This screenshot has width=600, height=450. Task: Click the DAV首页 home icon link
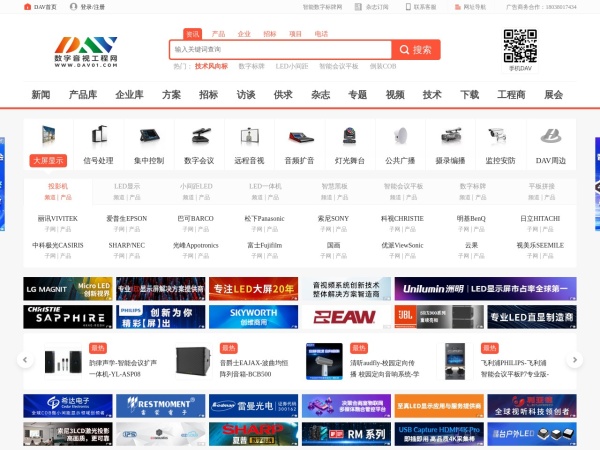tap(40, 7)
